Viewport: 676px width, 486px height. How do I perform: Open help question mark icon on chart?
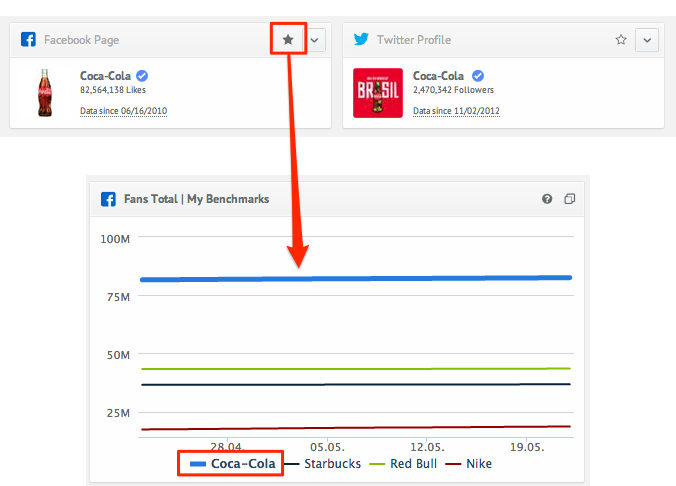click(x=547, y=199)
